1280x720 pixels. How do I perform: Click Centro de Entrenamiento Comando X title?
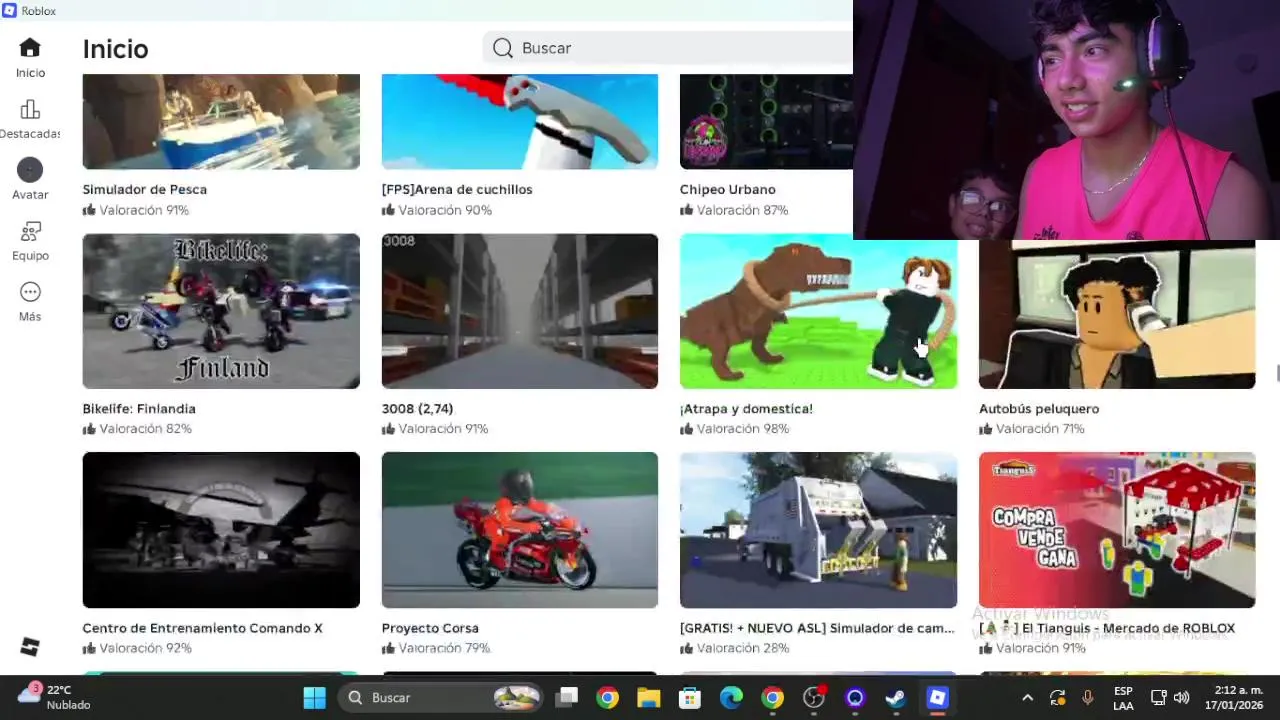pyautogui.click(x=203, y=628)
